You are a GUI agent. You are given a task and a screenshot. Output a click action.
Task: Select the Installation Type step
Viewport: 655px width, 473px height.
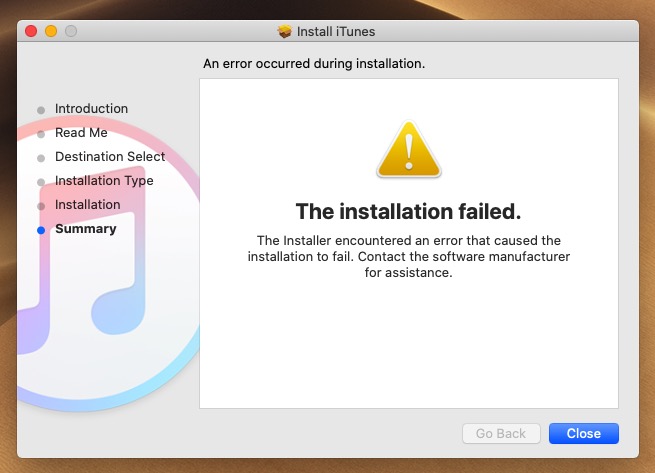click(104, 181)
